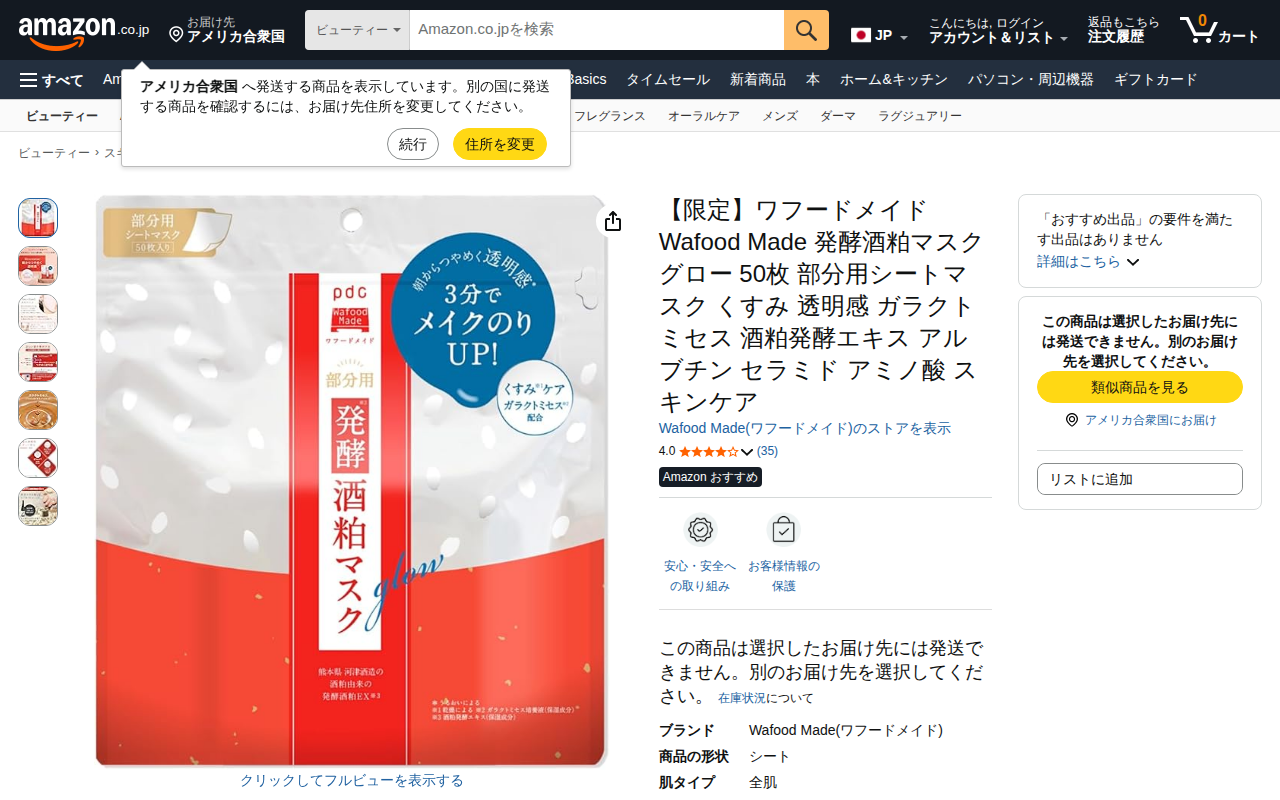Click the お客様情報の保護 bag icon
Viewport: 1280px width, 800px height.
[783, 530]
